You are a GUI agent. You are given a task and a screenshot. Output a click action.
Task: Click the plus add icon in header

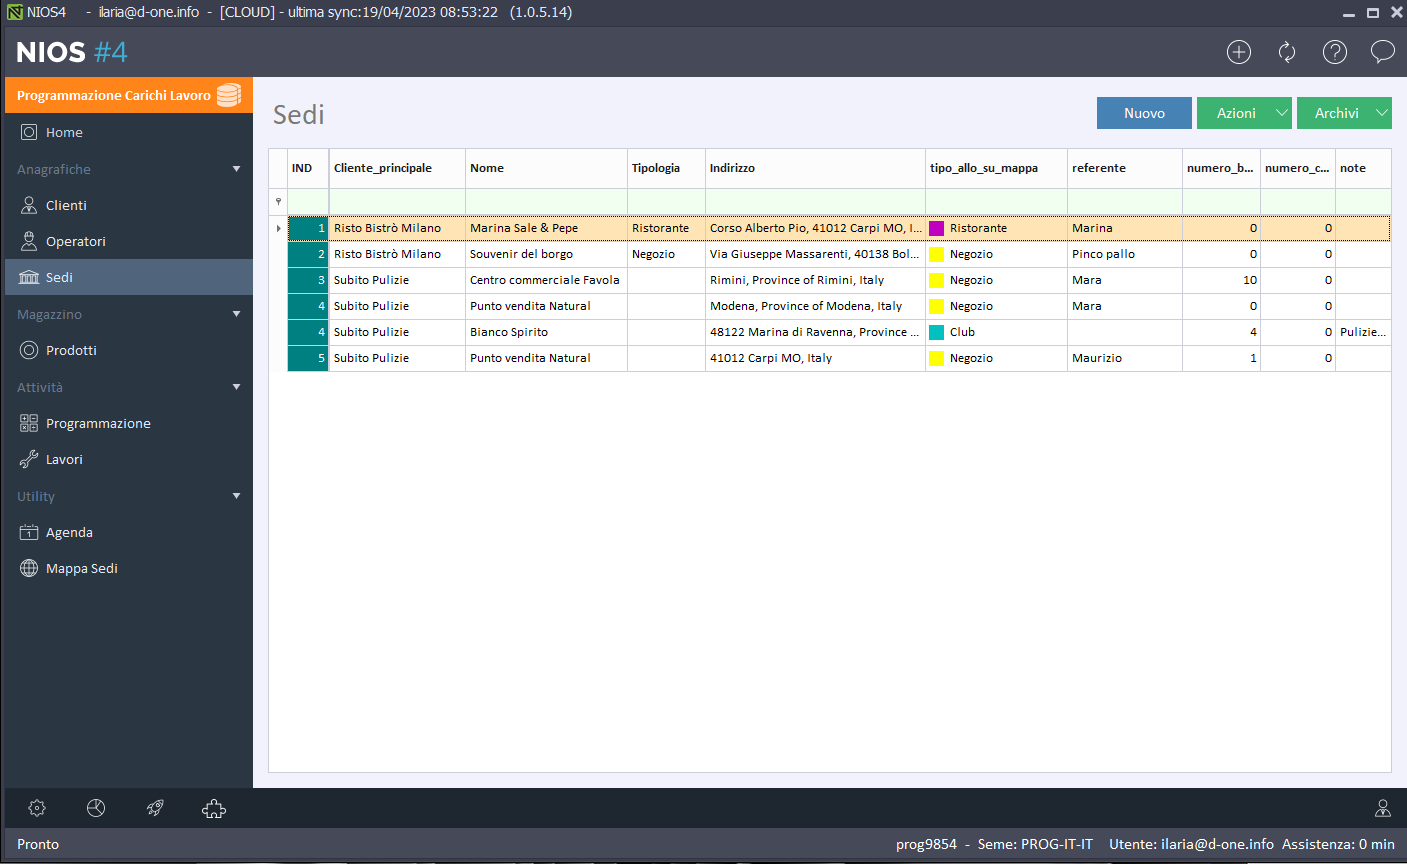1239,52
